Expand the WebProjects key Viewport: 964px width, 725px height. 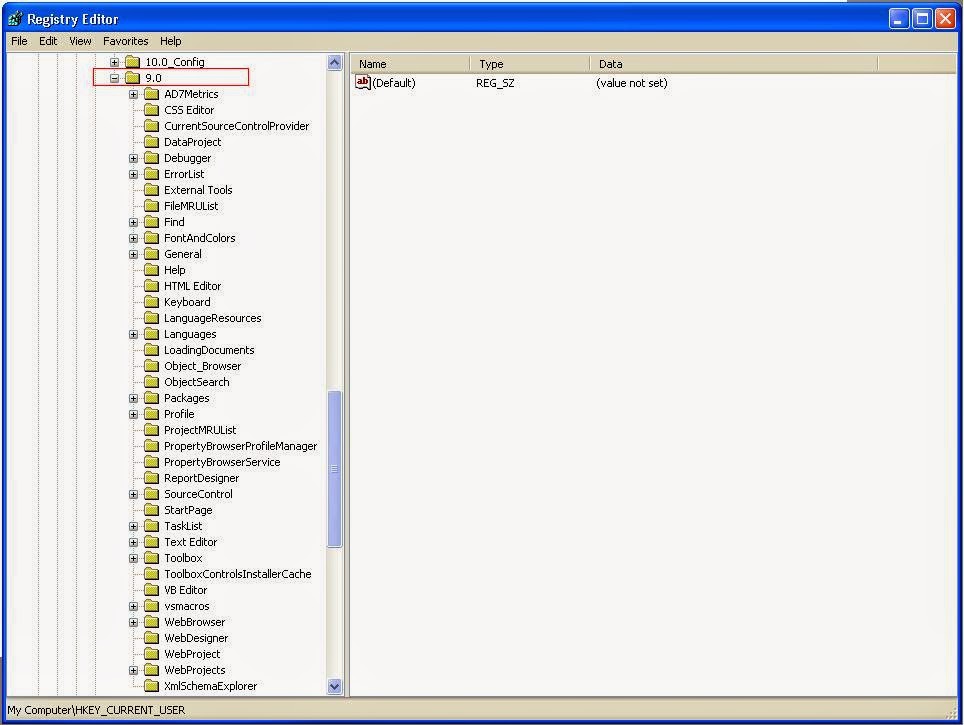pos(133,670)
